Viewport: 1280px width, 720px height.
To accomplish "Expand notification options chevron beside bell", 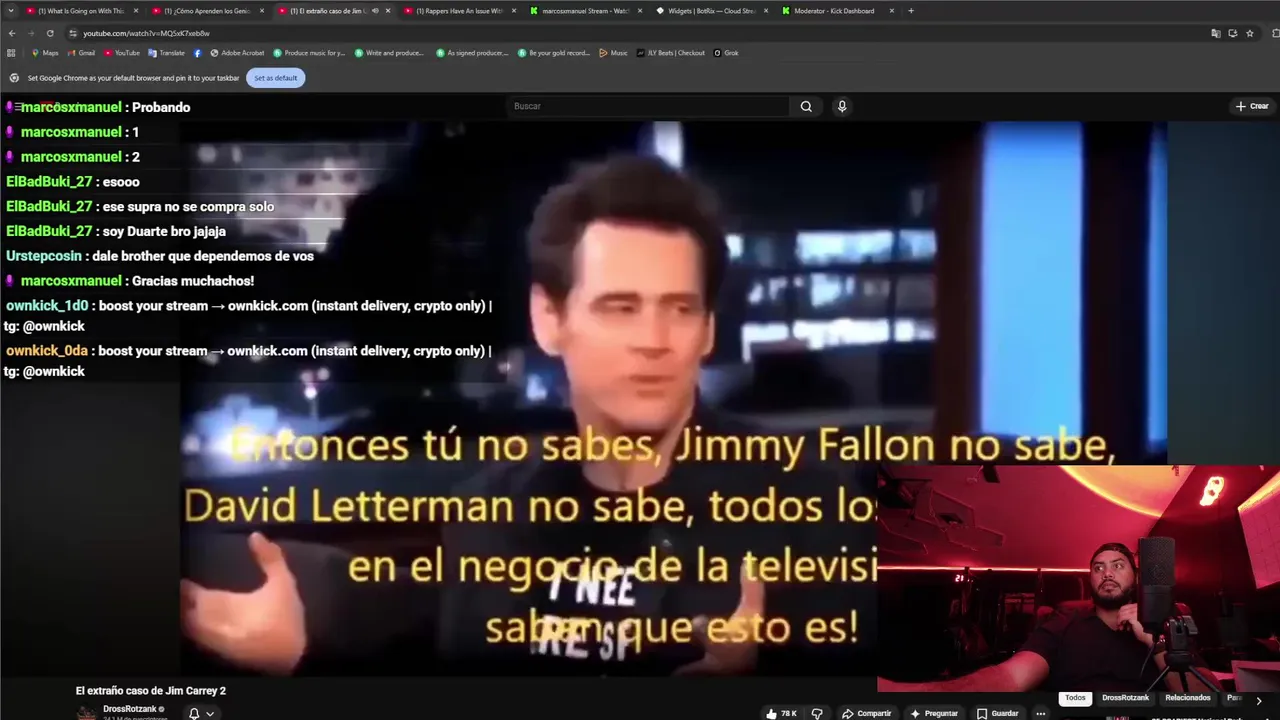I will (x=210, y=713).
